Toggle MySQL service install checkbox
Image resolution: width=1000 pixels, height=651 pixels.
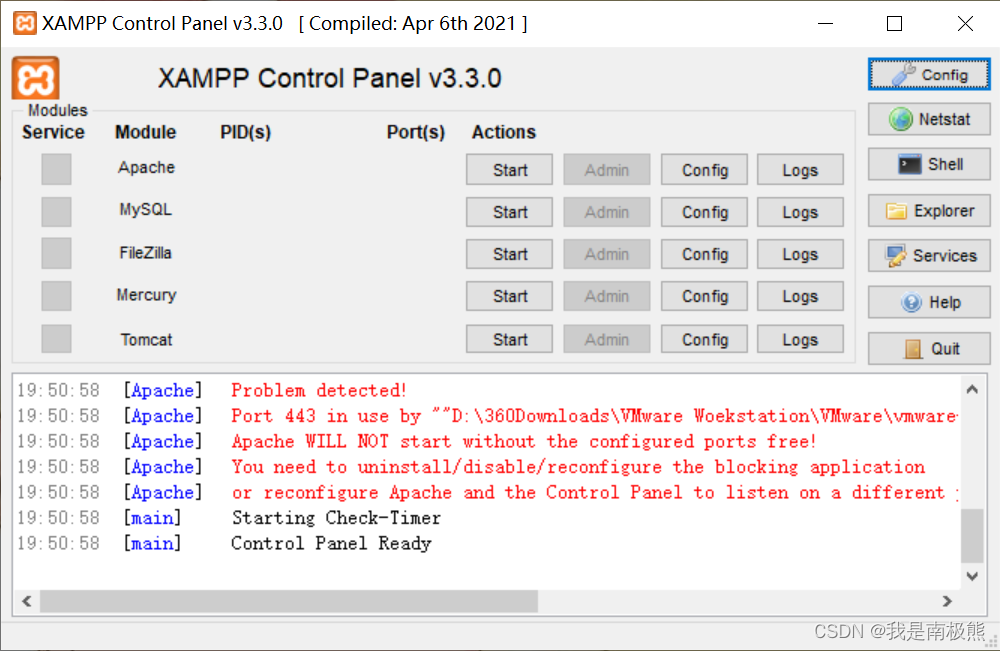tap(56, 212)
